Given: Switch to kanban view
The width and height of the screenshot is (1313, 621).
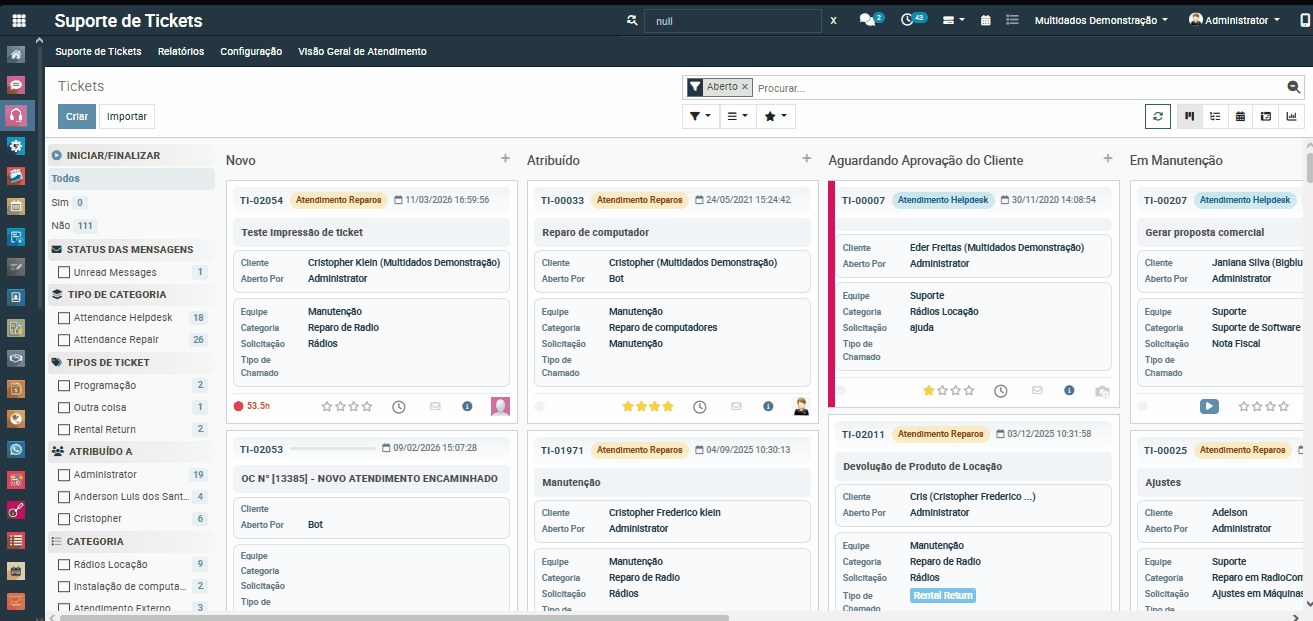Looking at the screenshot, I should tap(1190, 116).
